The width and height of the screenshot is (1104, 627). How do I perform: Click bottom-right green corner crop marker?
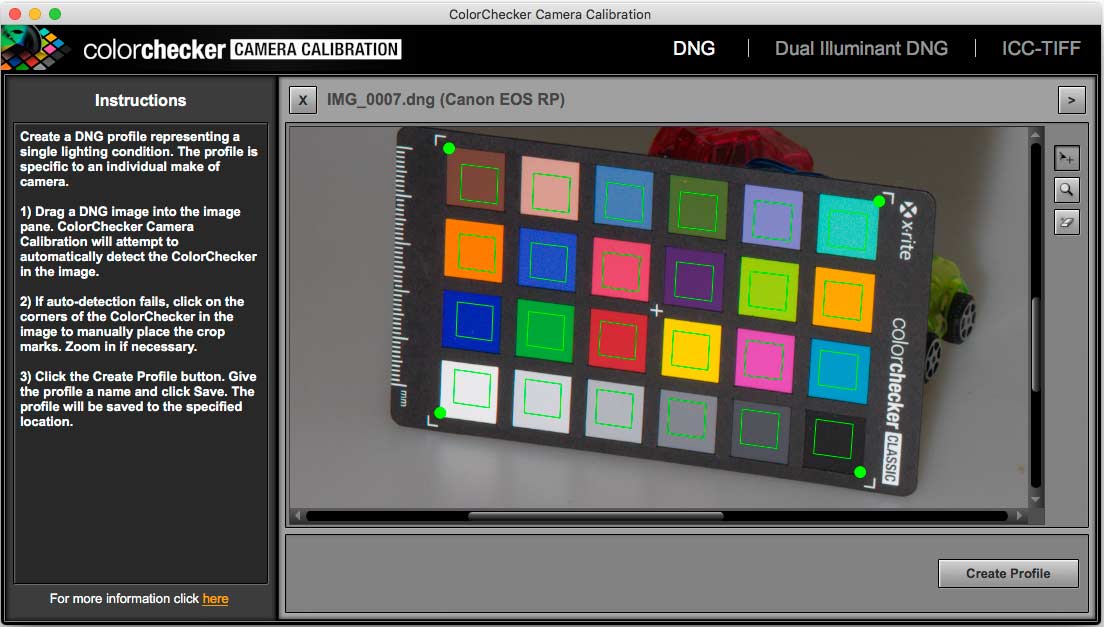point(860,472)
